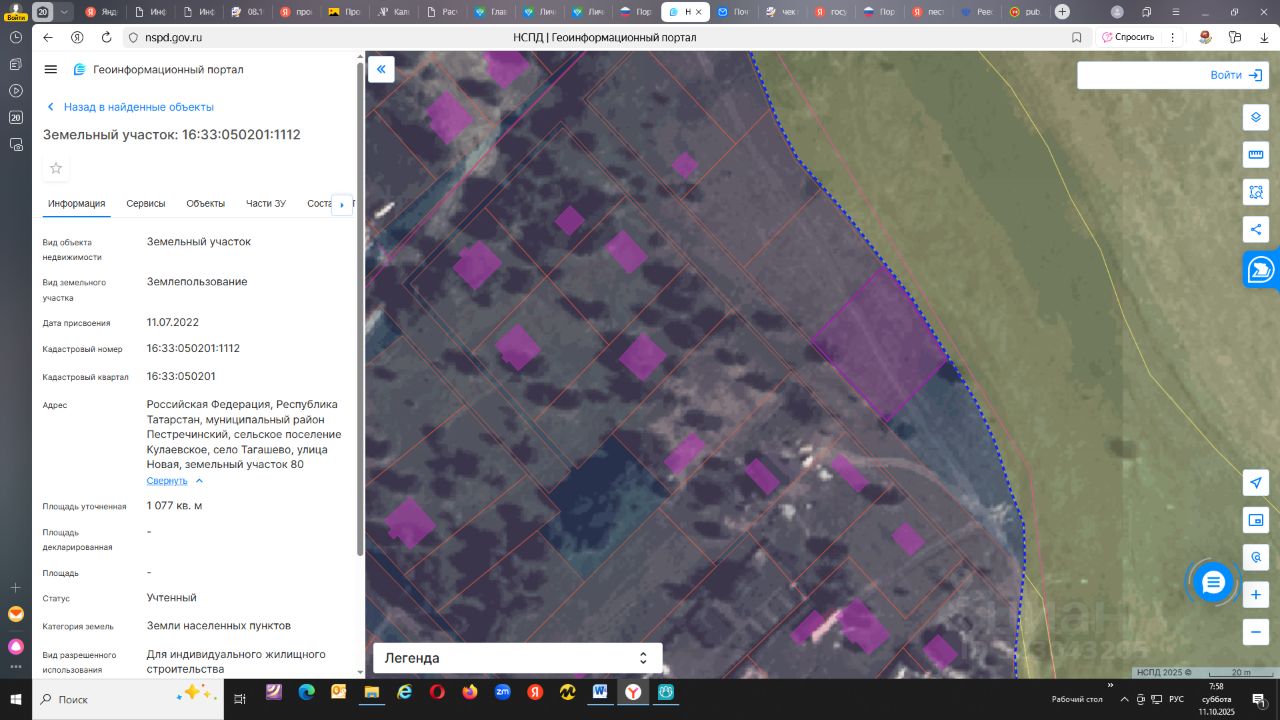Screen dimensions: 1280x720
Task: Collapse the left info panel with double arrows
Action: (x=381, y=69)
